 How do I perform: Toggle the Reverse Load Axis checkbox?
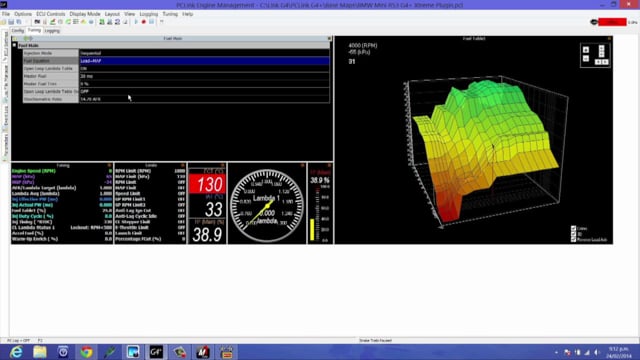tap(573, 240)
